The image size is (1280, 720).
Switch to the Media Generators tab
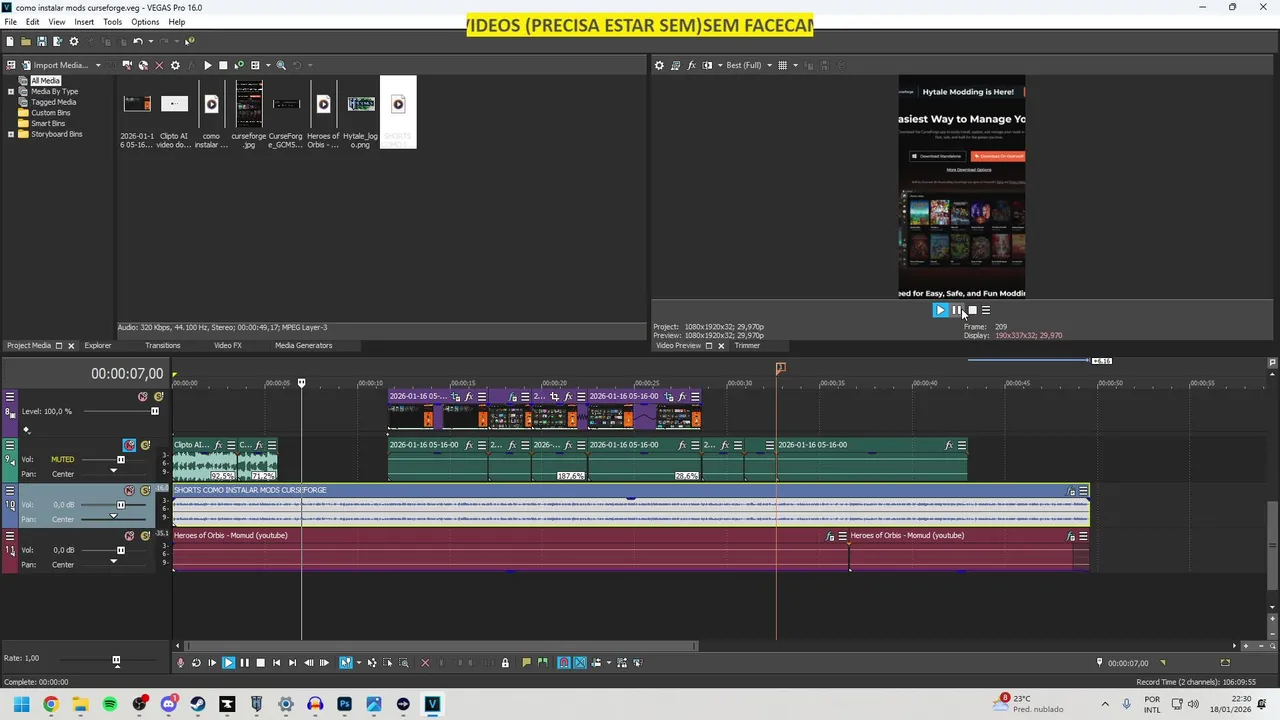tap(303, 346)
